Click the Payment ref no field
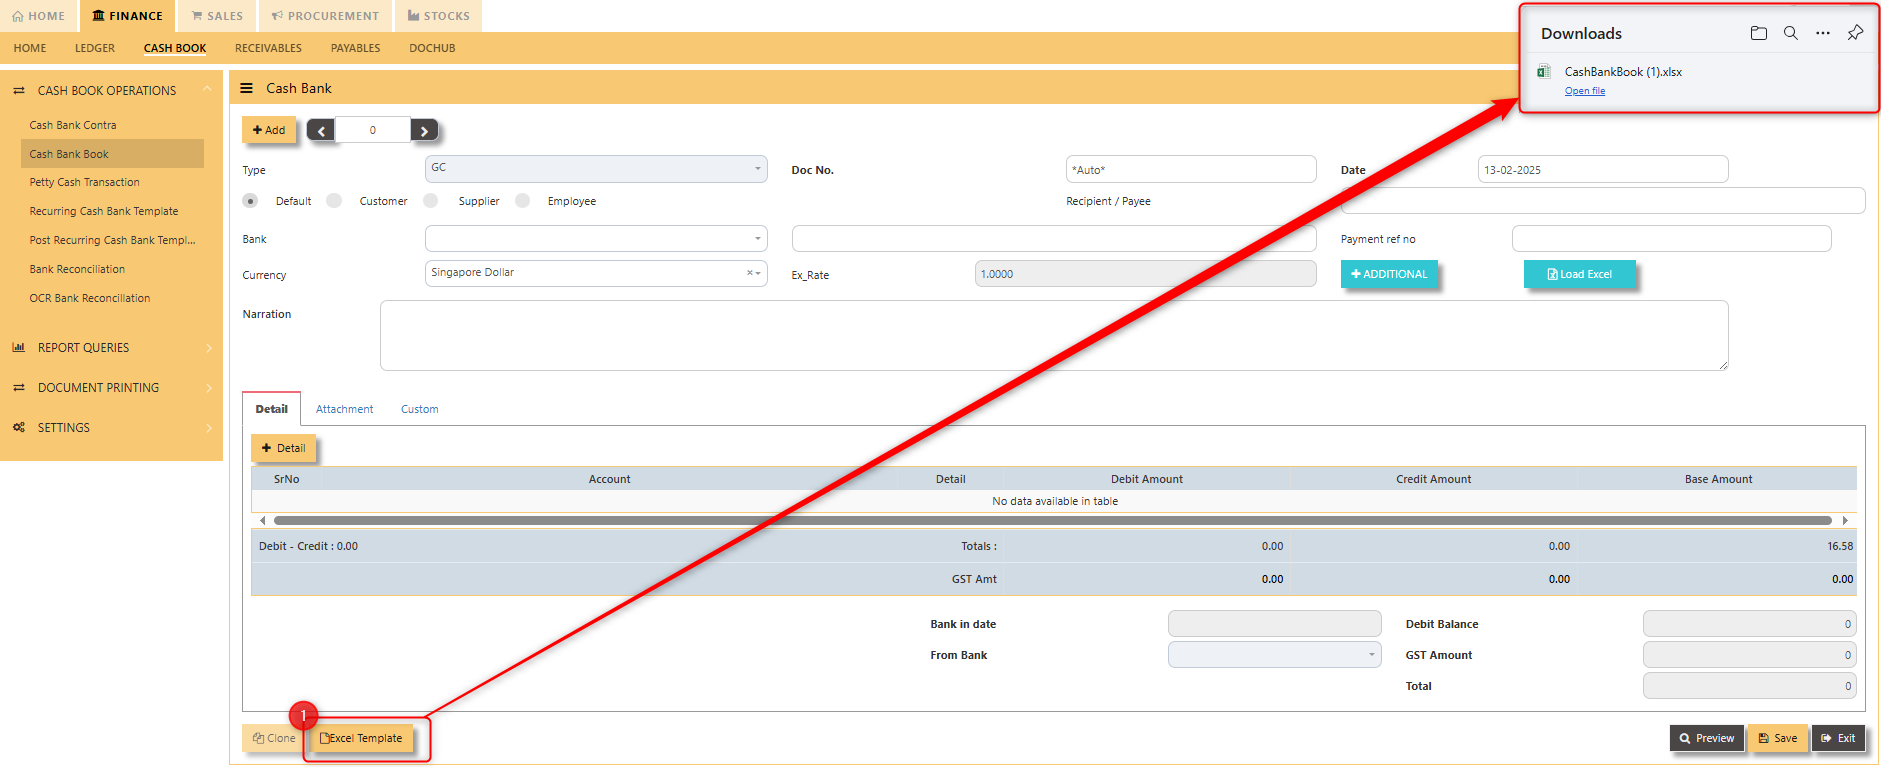Image resolution: width=1881 pixels, height=767 pixels. [x=1671, y=238]
